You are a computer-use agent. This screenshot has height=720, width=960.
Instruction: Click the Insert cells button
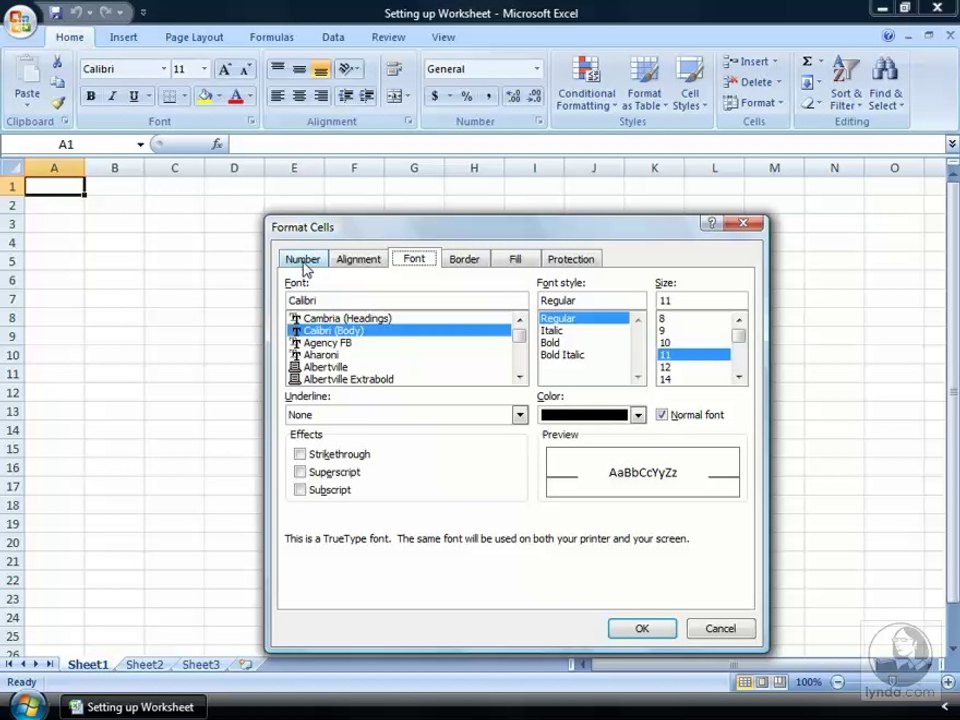[751, 62]
